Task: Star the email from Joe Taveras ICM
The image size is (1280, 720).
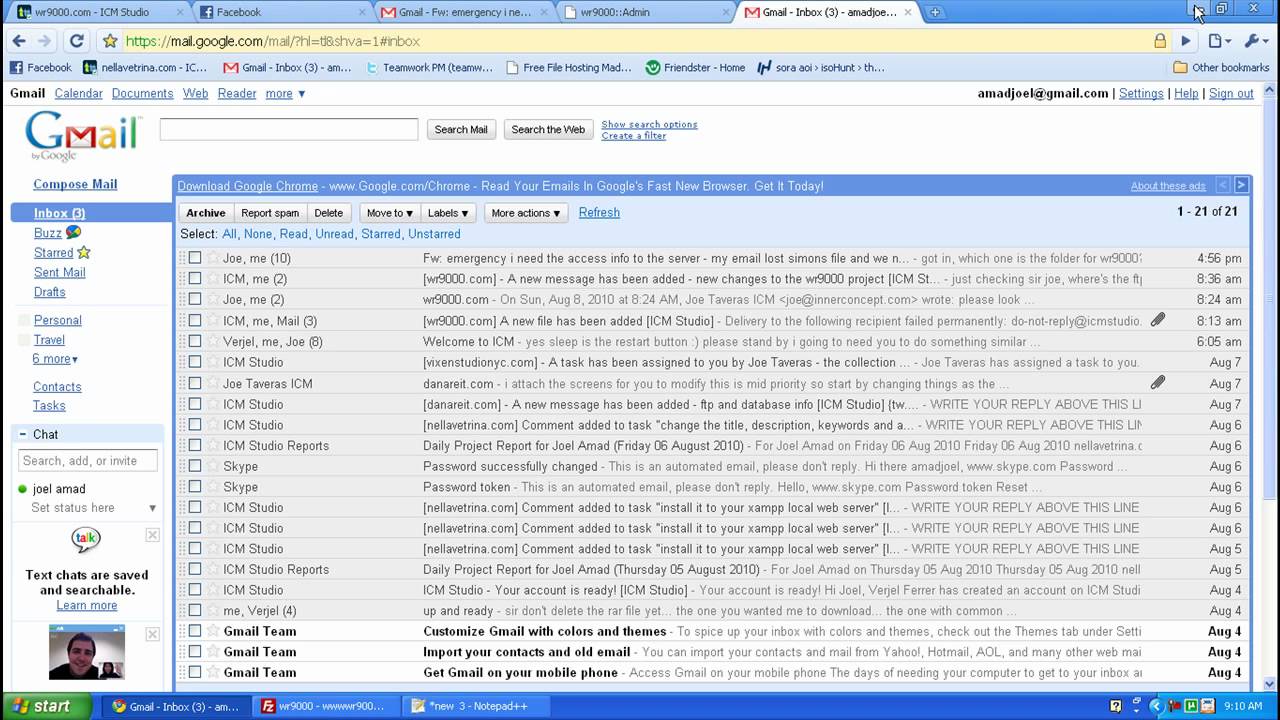Action: pos(212,383)
